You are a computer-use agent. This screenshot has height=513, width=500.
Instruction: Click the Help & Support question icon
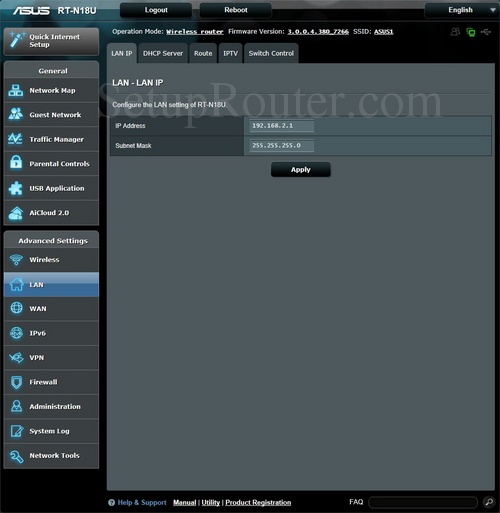[x=112, y=502]
